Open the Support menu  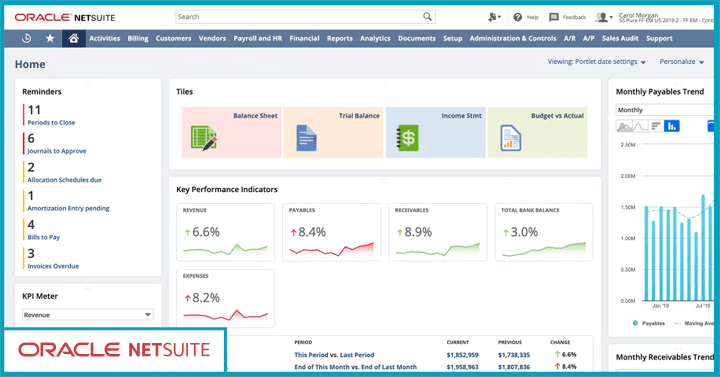[659, 39]
